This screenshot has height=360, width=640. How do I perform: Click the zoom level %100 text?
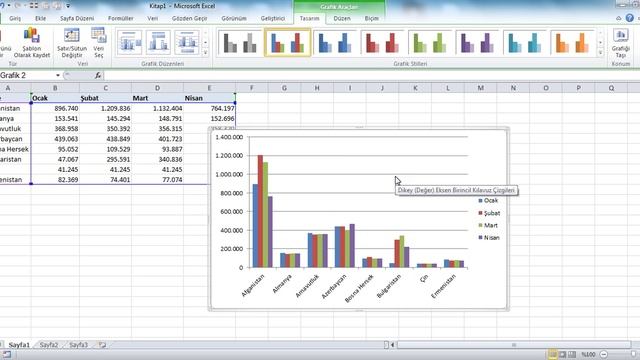click(x=588, y=354)
